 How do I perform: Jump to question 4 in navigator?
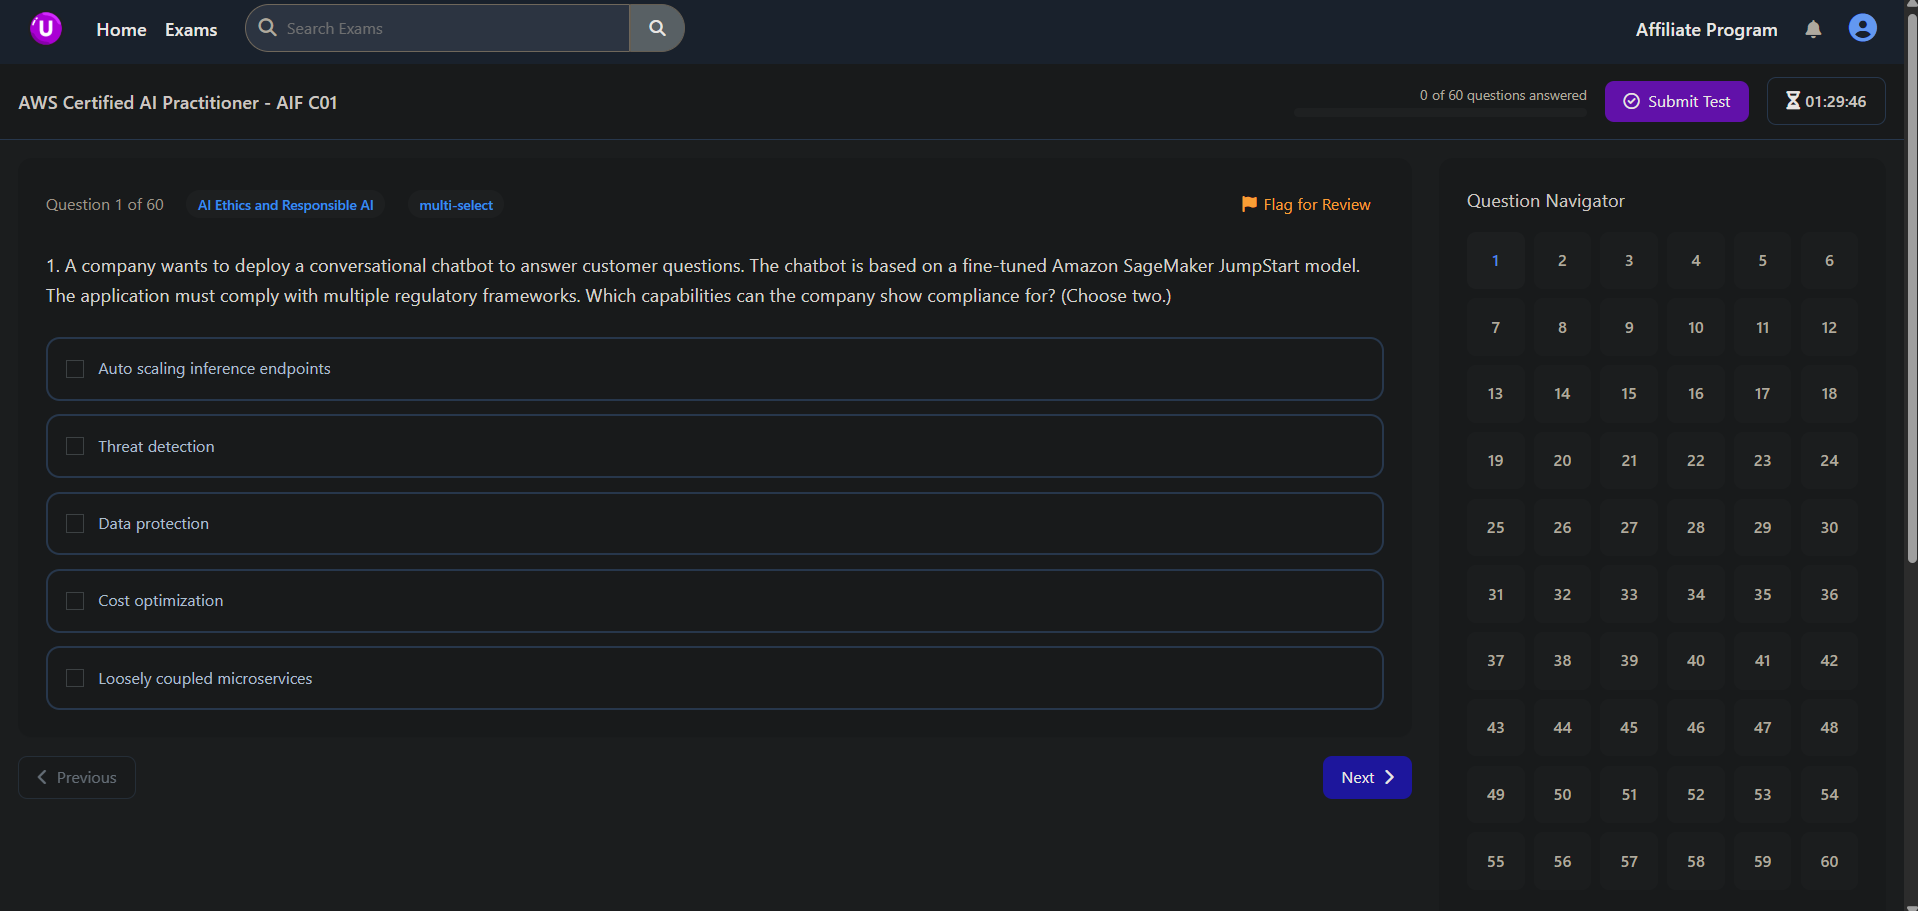1696,260
